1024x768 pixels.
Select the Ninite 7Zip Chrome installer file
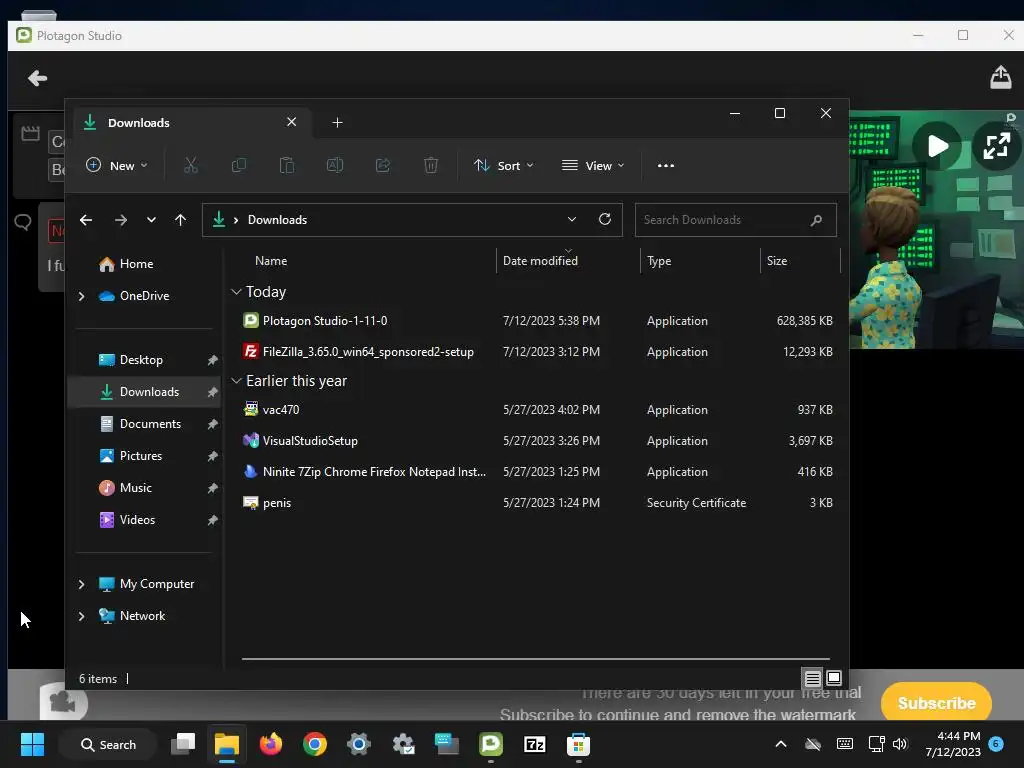tap(537, 472)
